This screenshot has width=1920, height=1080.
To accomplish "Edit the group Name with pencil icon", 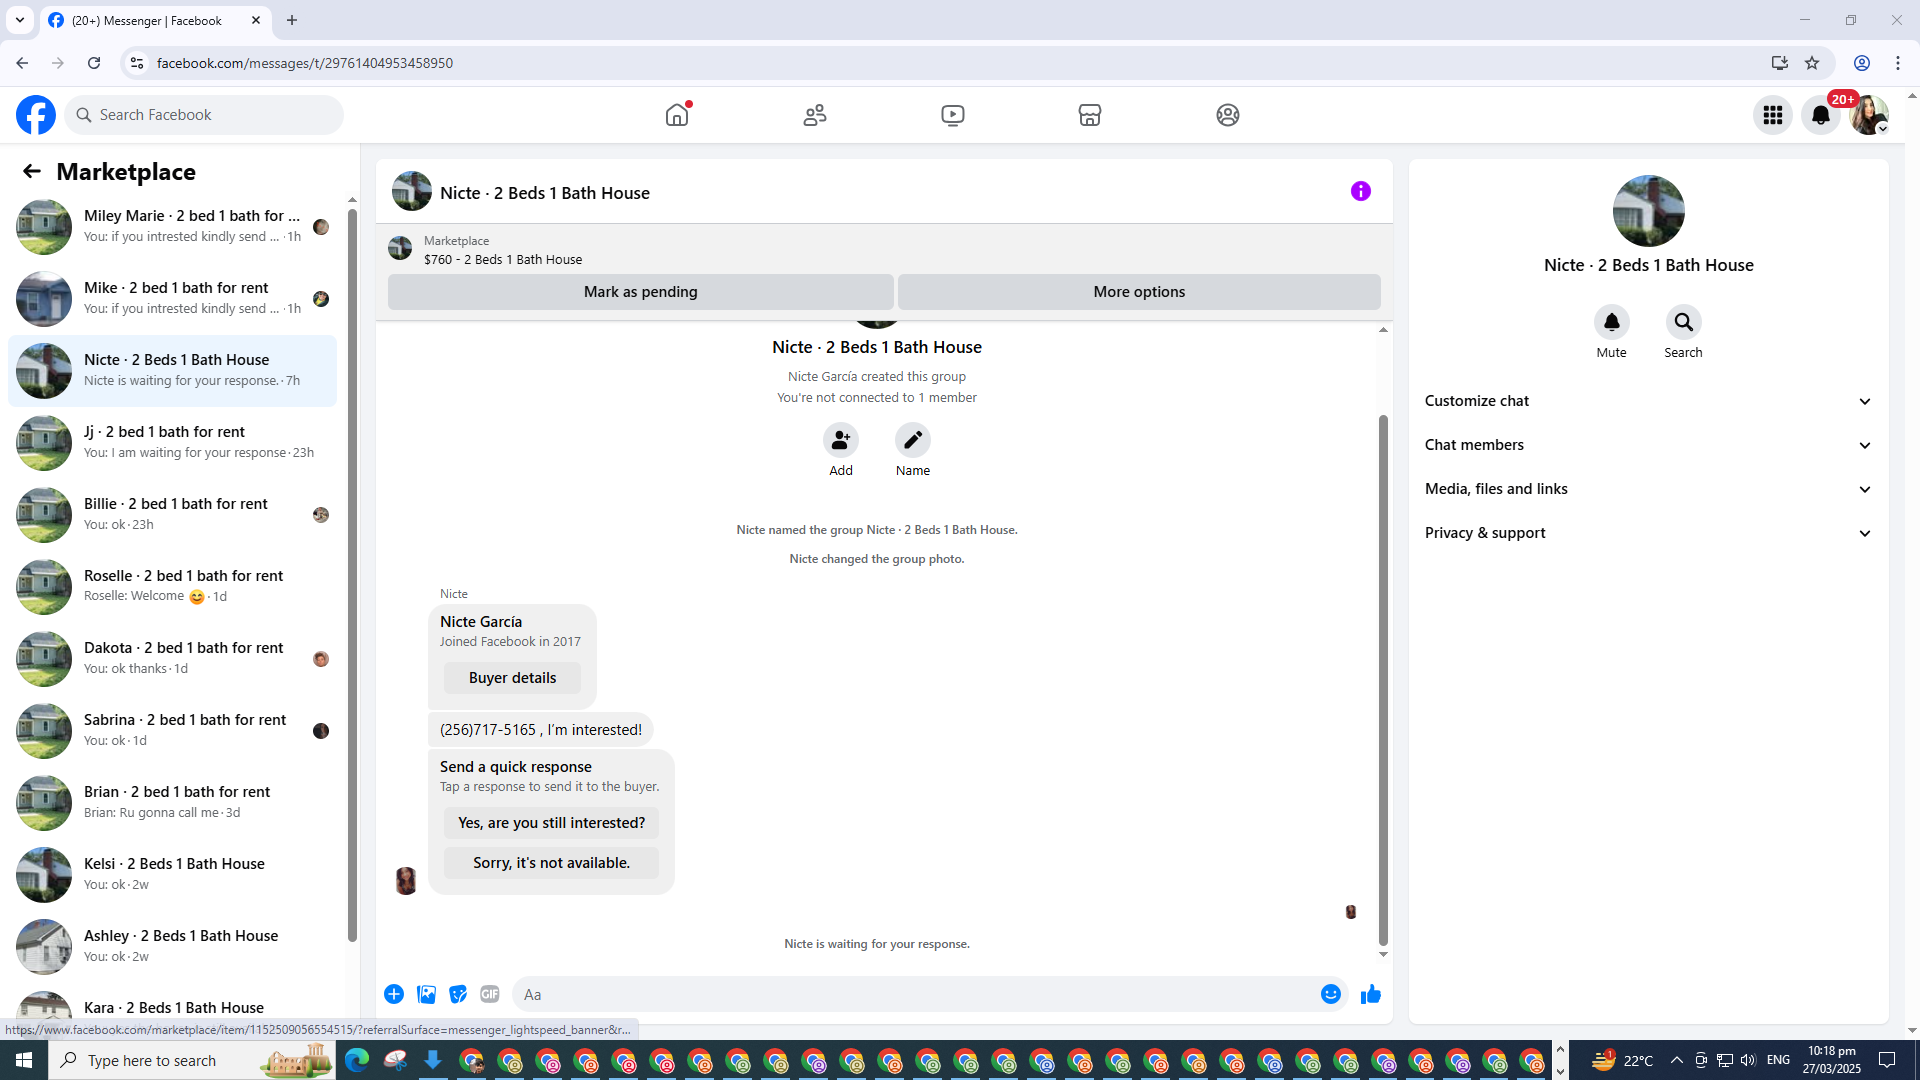I will point(913,440).
